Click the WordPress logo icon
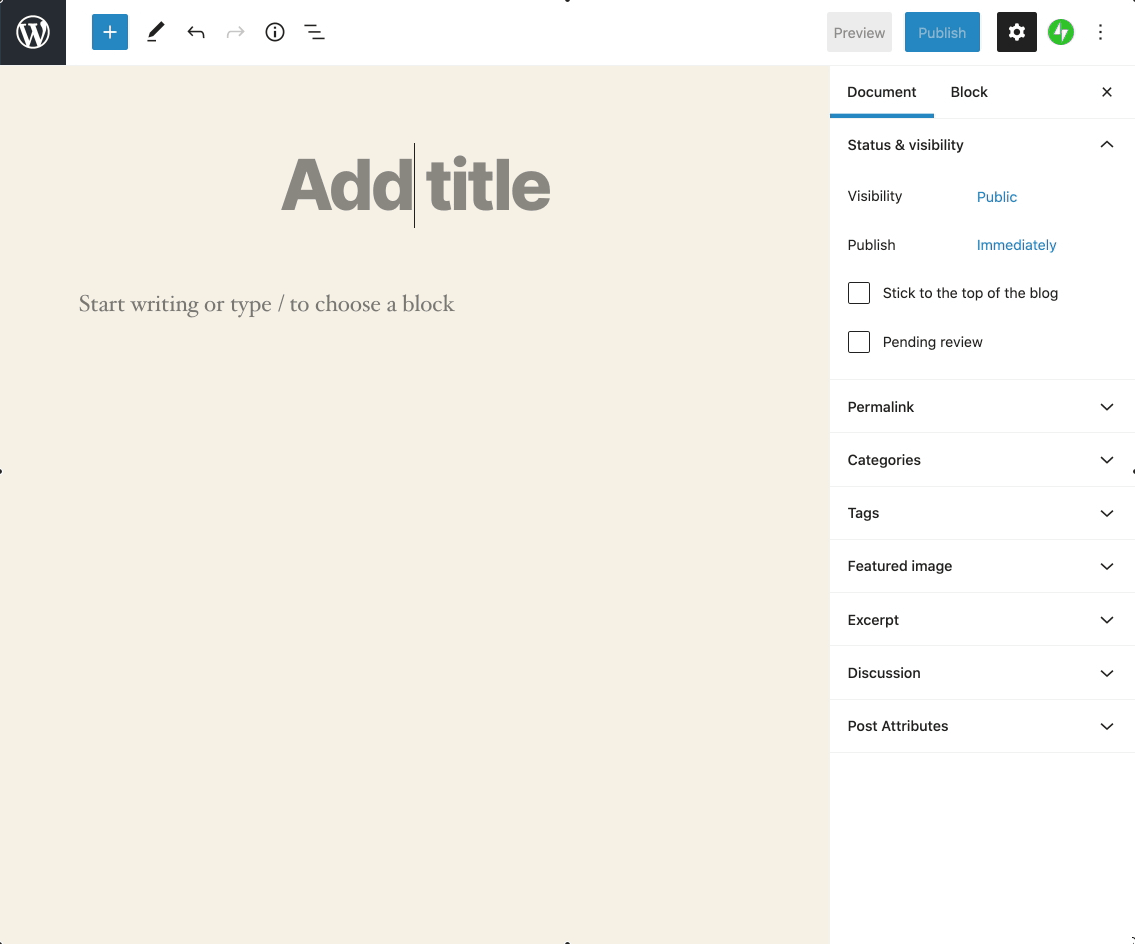 (33, 33)
